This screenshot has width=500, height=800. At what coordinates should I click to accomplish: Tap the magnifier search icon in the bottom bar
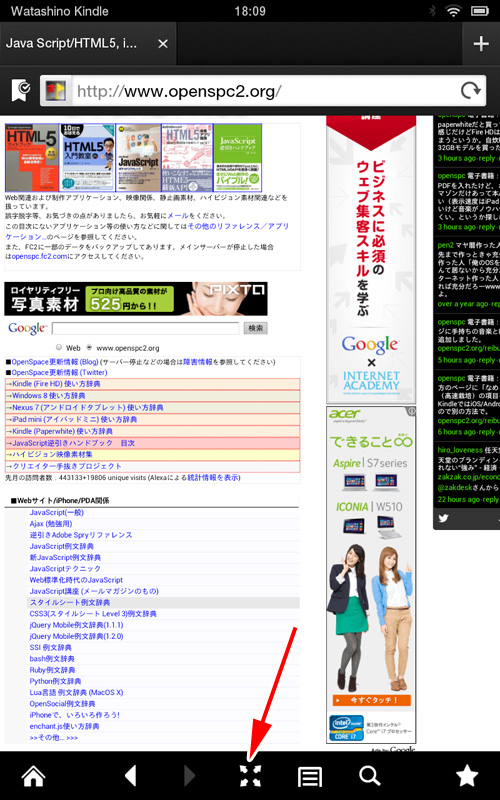click(x=369, y=776)
